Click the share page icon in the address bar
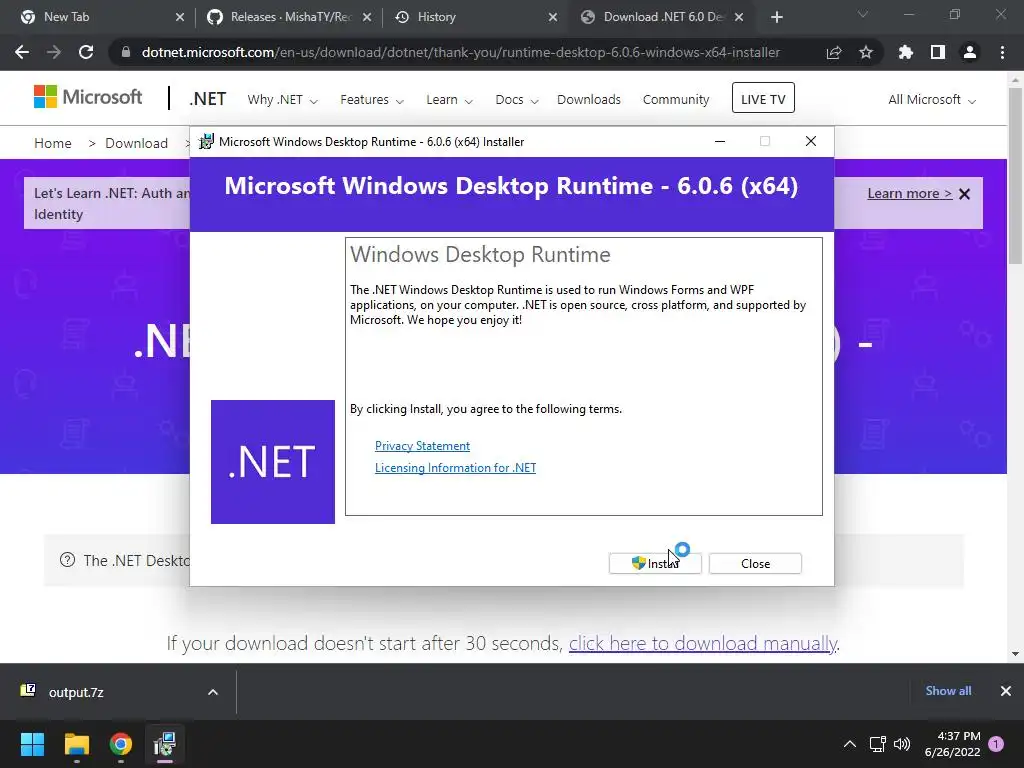Screen dimensions: 1024x768 pyautogui.click(x=834, y=52)
